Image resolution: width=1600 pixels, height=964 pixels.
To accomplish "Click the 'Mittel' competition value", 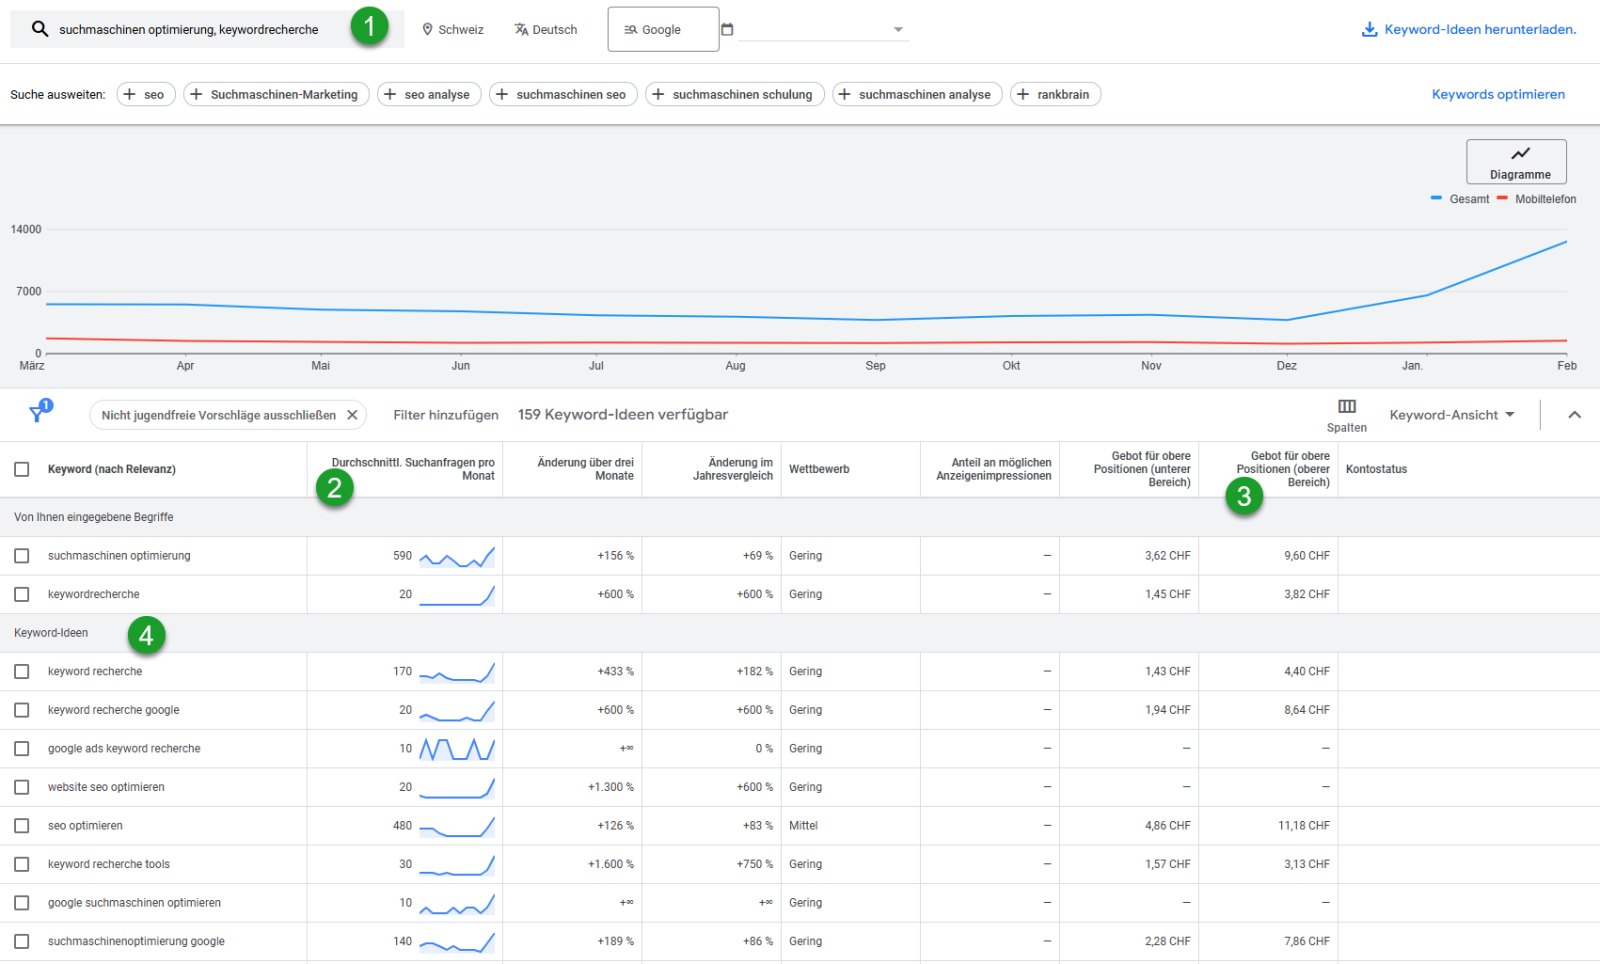I will click(803, 826).
